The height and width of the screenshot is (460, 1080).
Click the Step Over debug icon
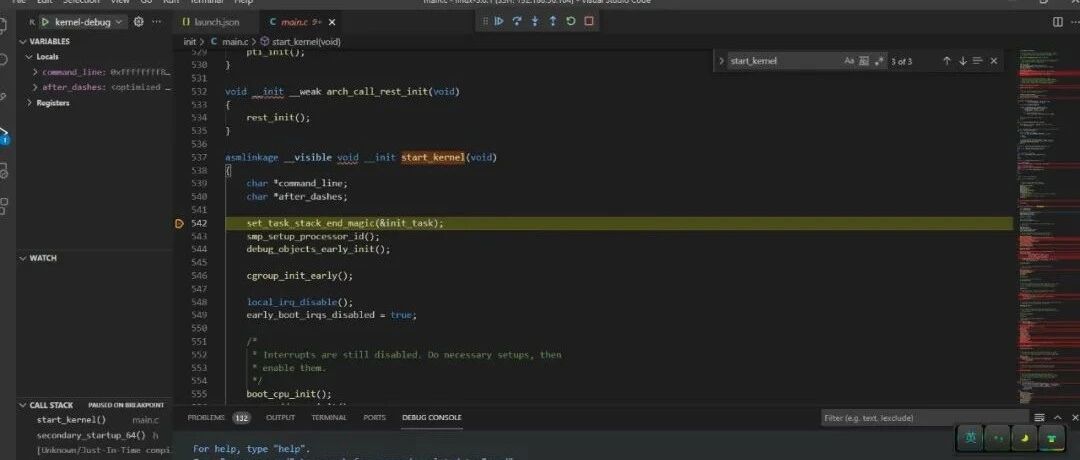tap(517, 21)
